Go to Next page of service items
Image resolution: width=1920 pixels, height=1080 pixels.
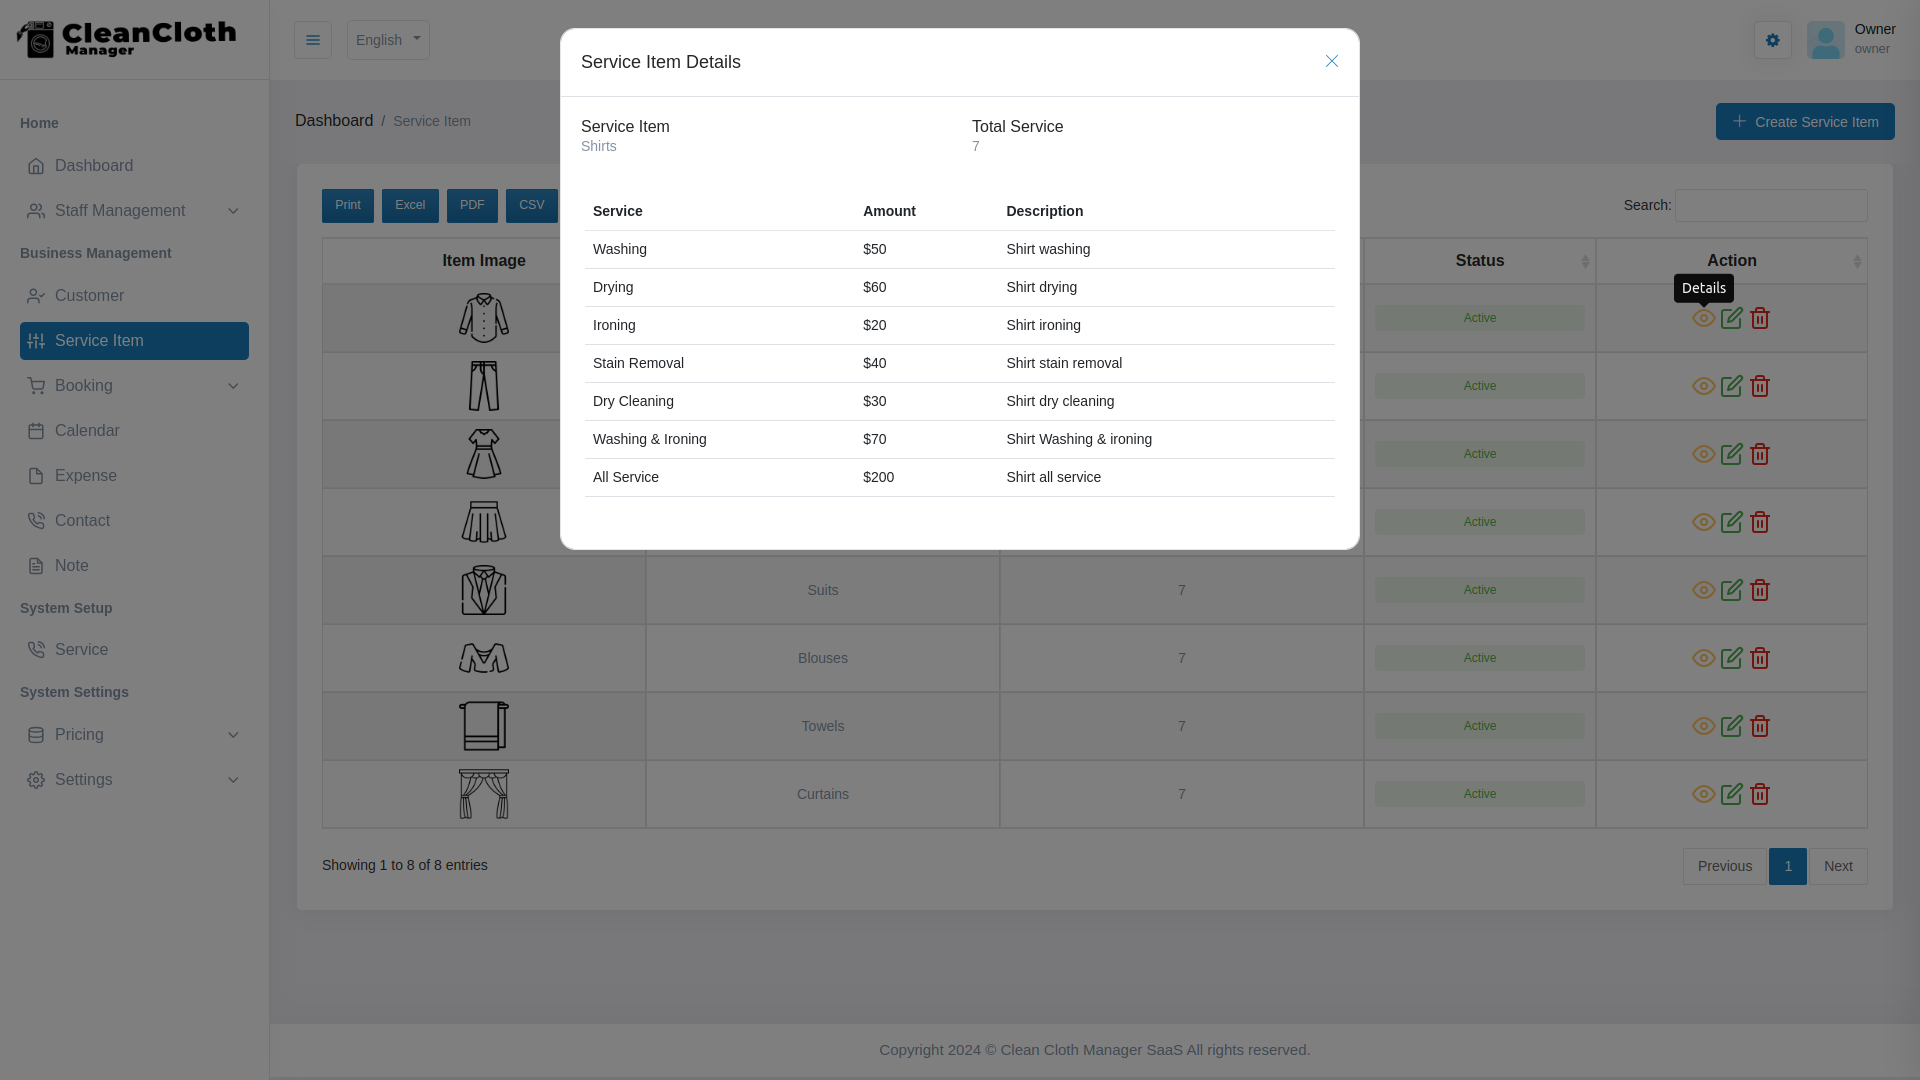coord(1838,866)
